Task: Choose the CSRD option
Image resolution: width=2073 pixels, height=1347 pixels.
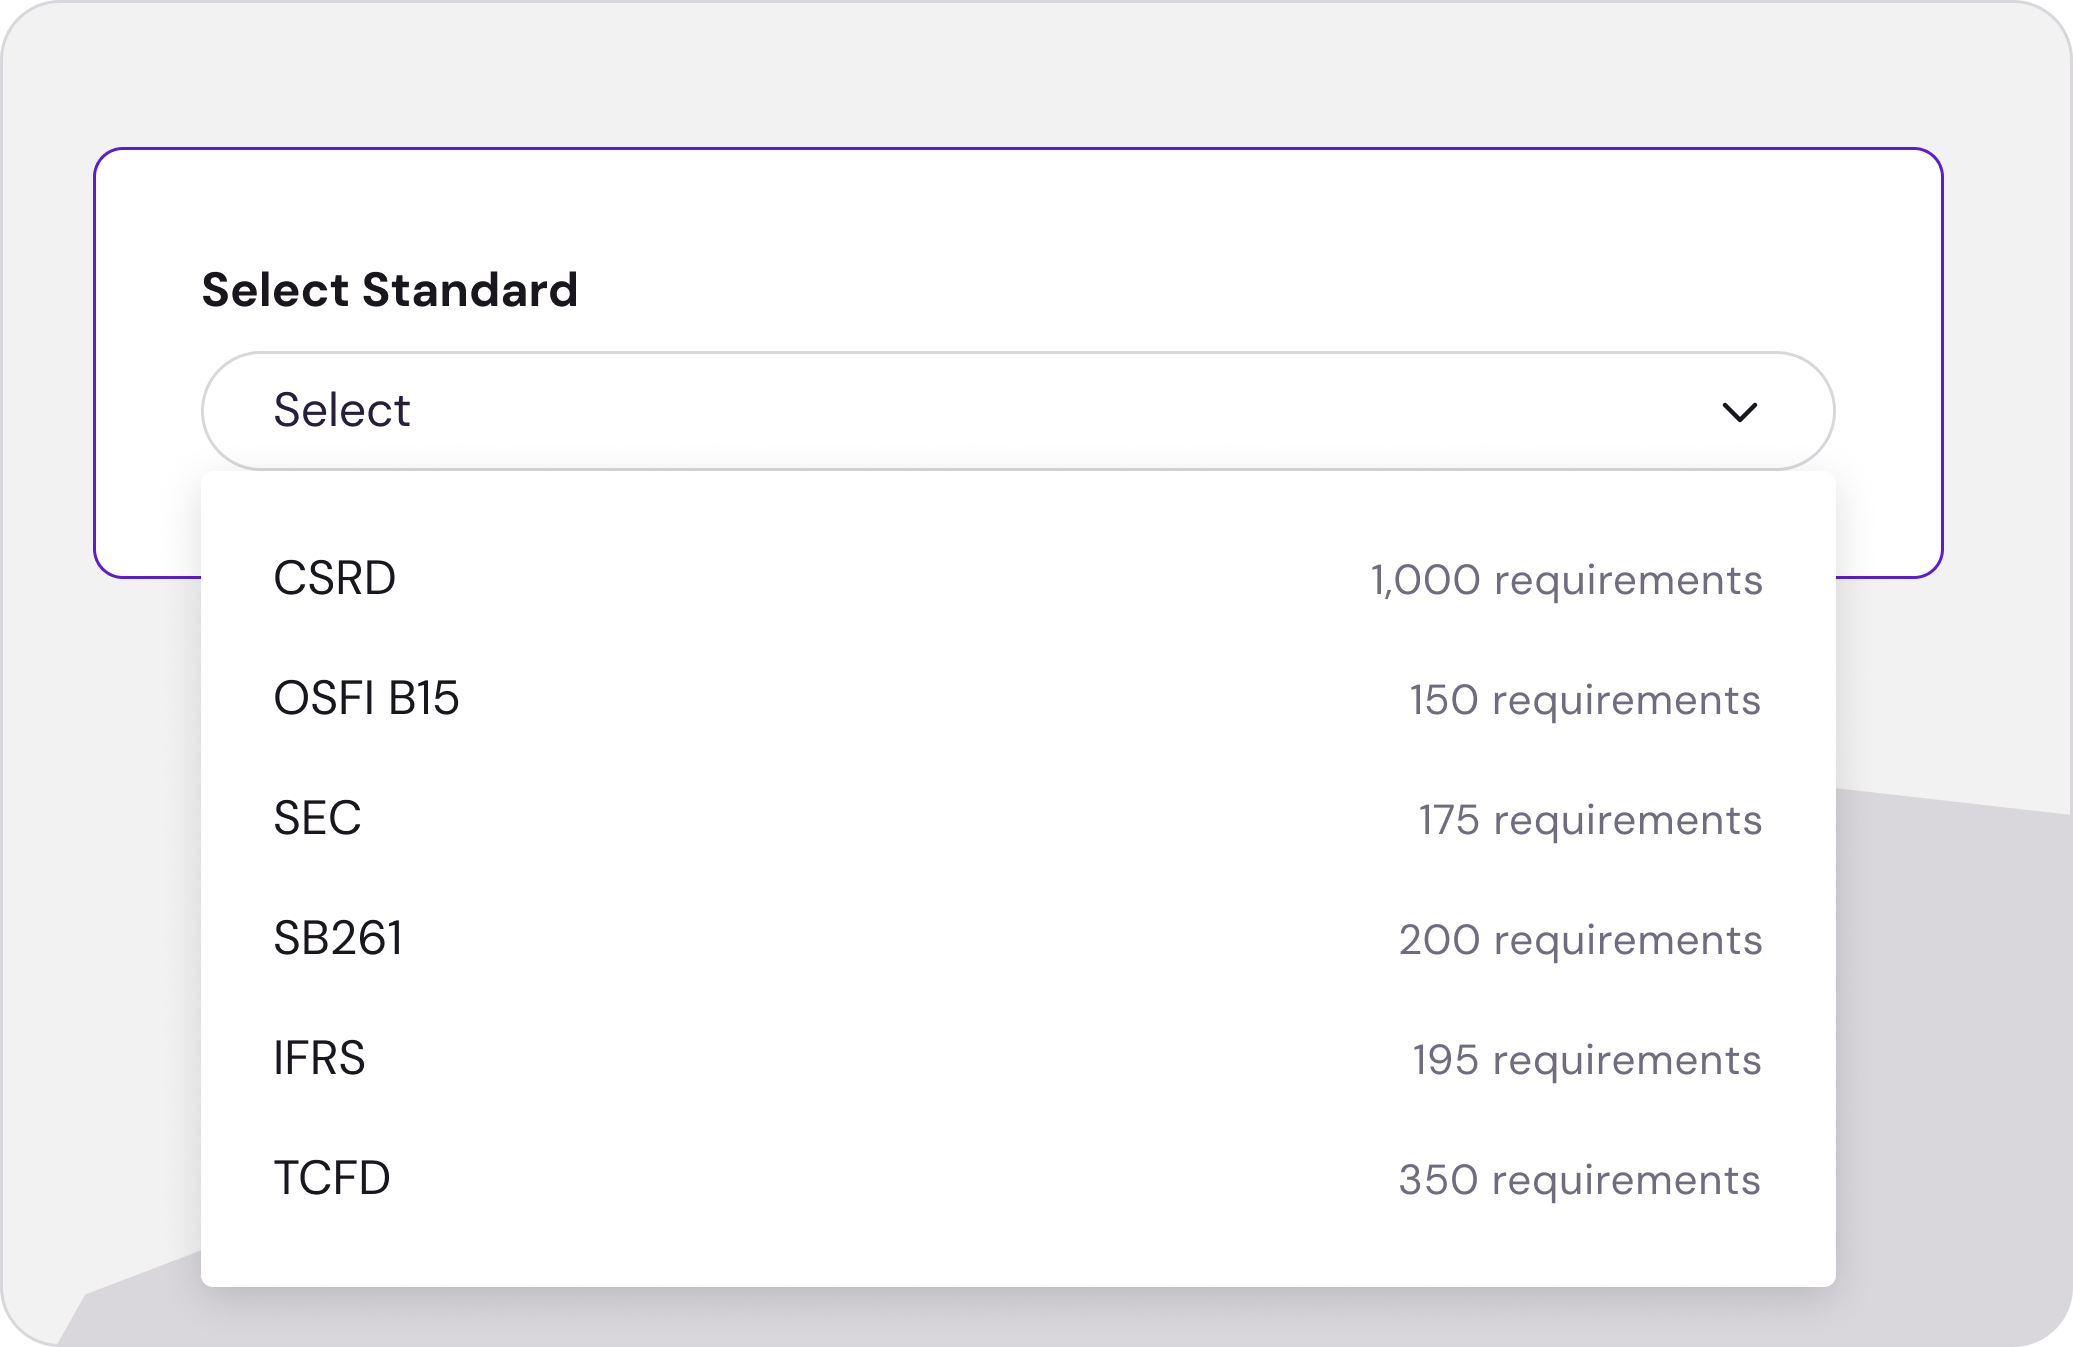Action: [1018, 579]
